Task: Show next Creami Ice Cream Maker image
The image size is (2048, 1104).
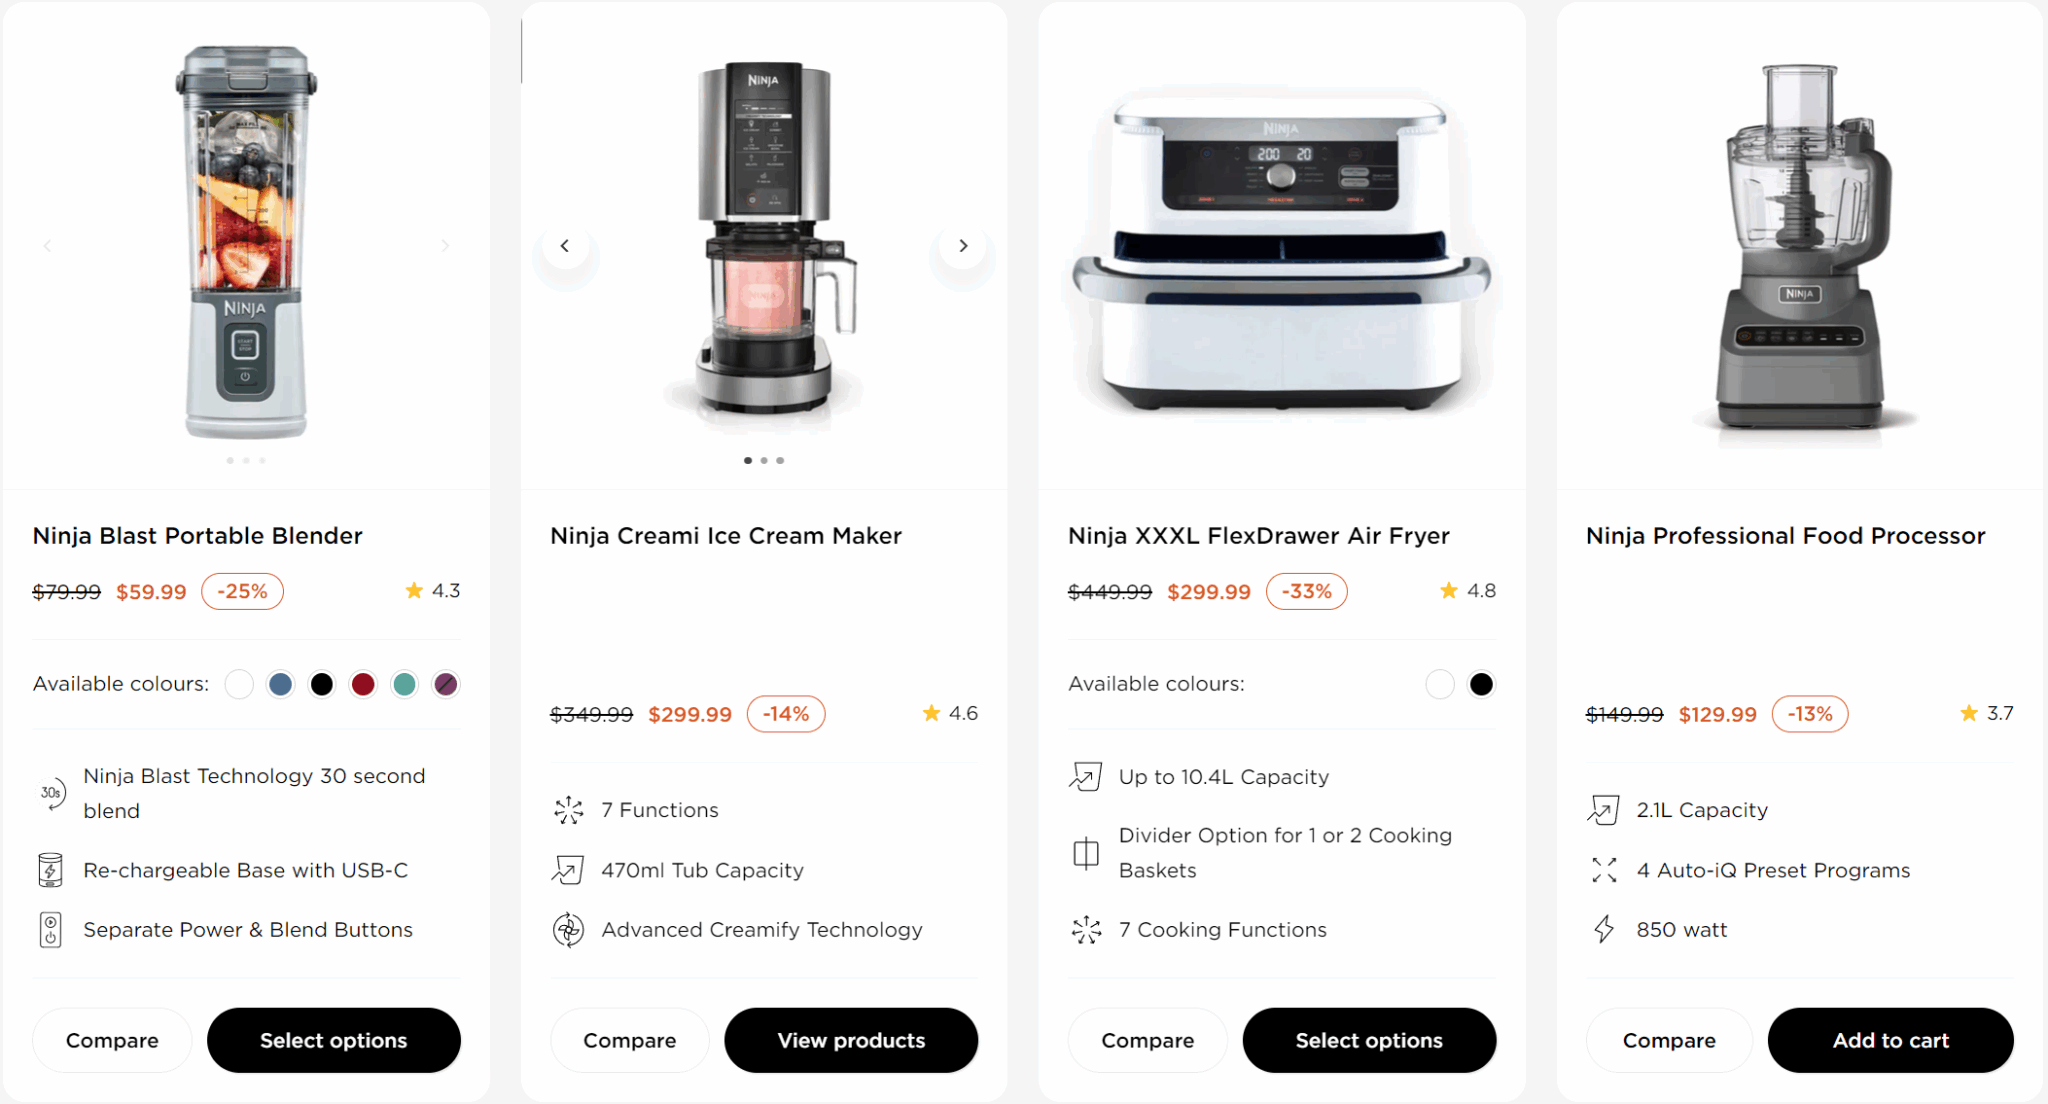Action: (x=963, y=246)
